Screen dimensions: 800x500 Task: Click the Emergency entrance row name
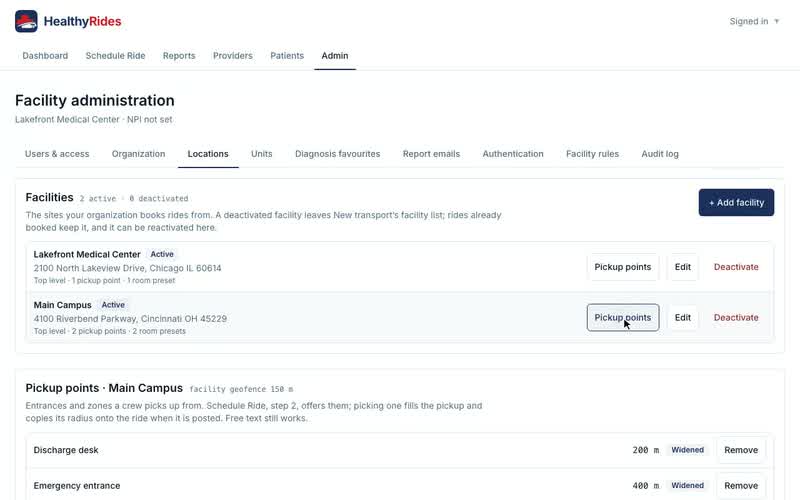[77, 486]
